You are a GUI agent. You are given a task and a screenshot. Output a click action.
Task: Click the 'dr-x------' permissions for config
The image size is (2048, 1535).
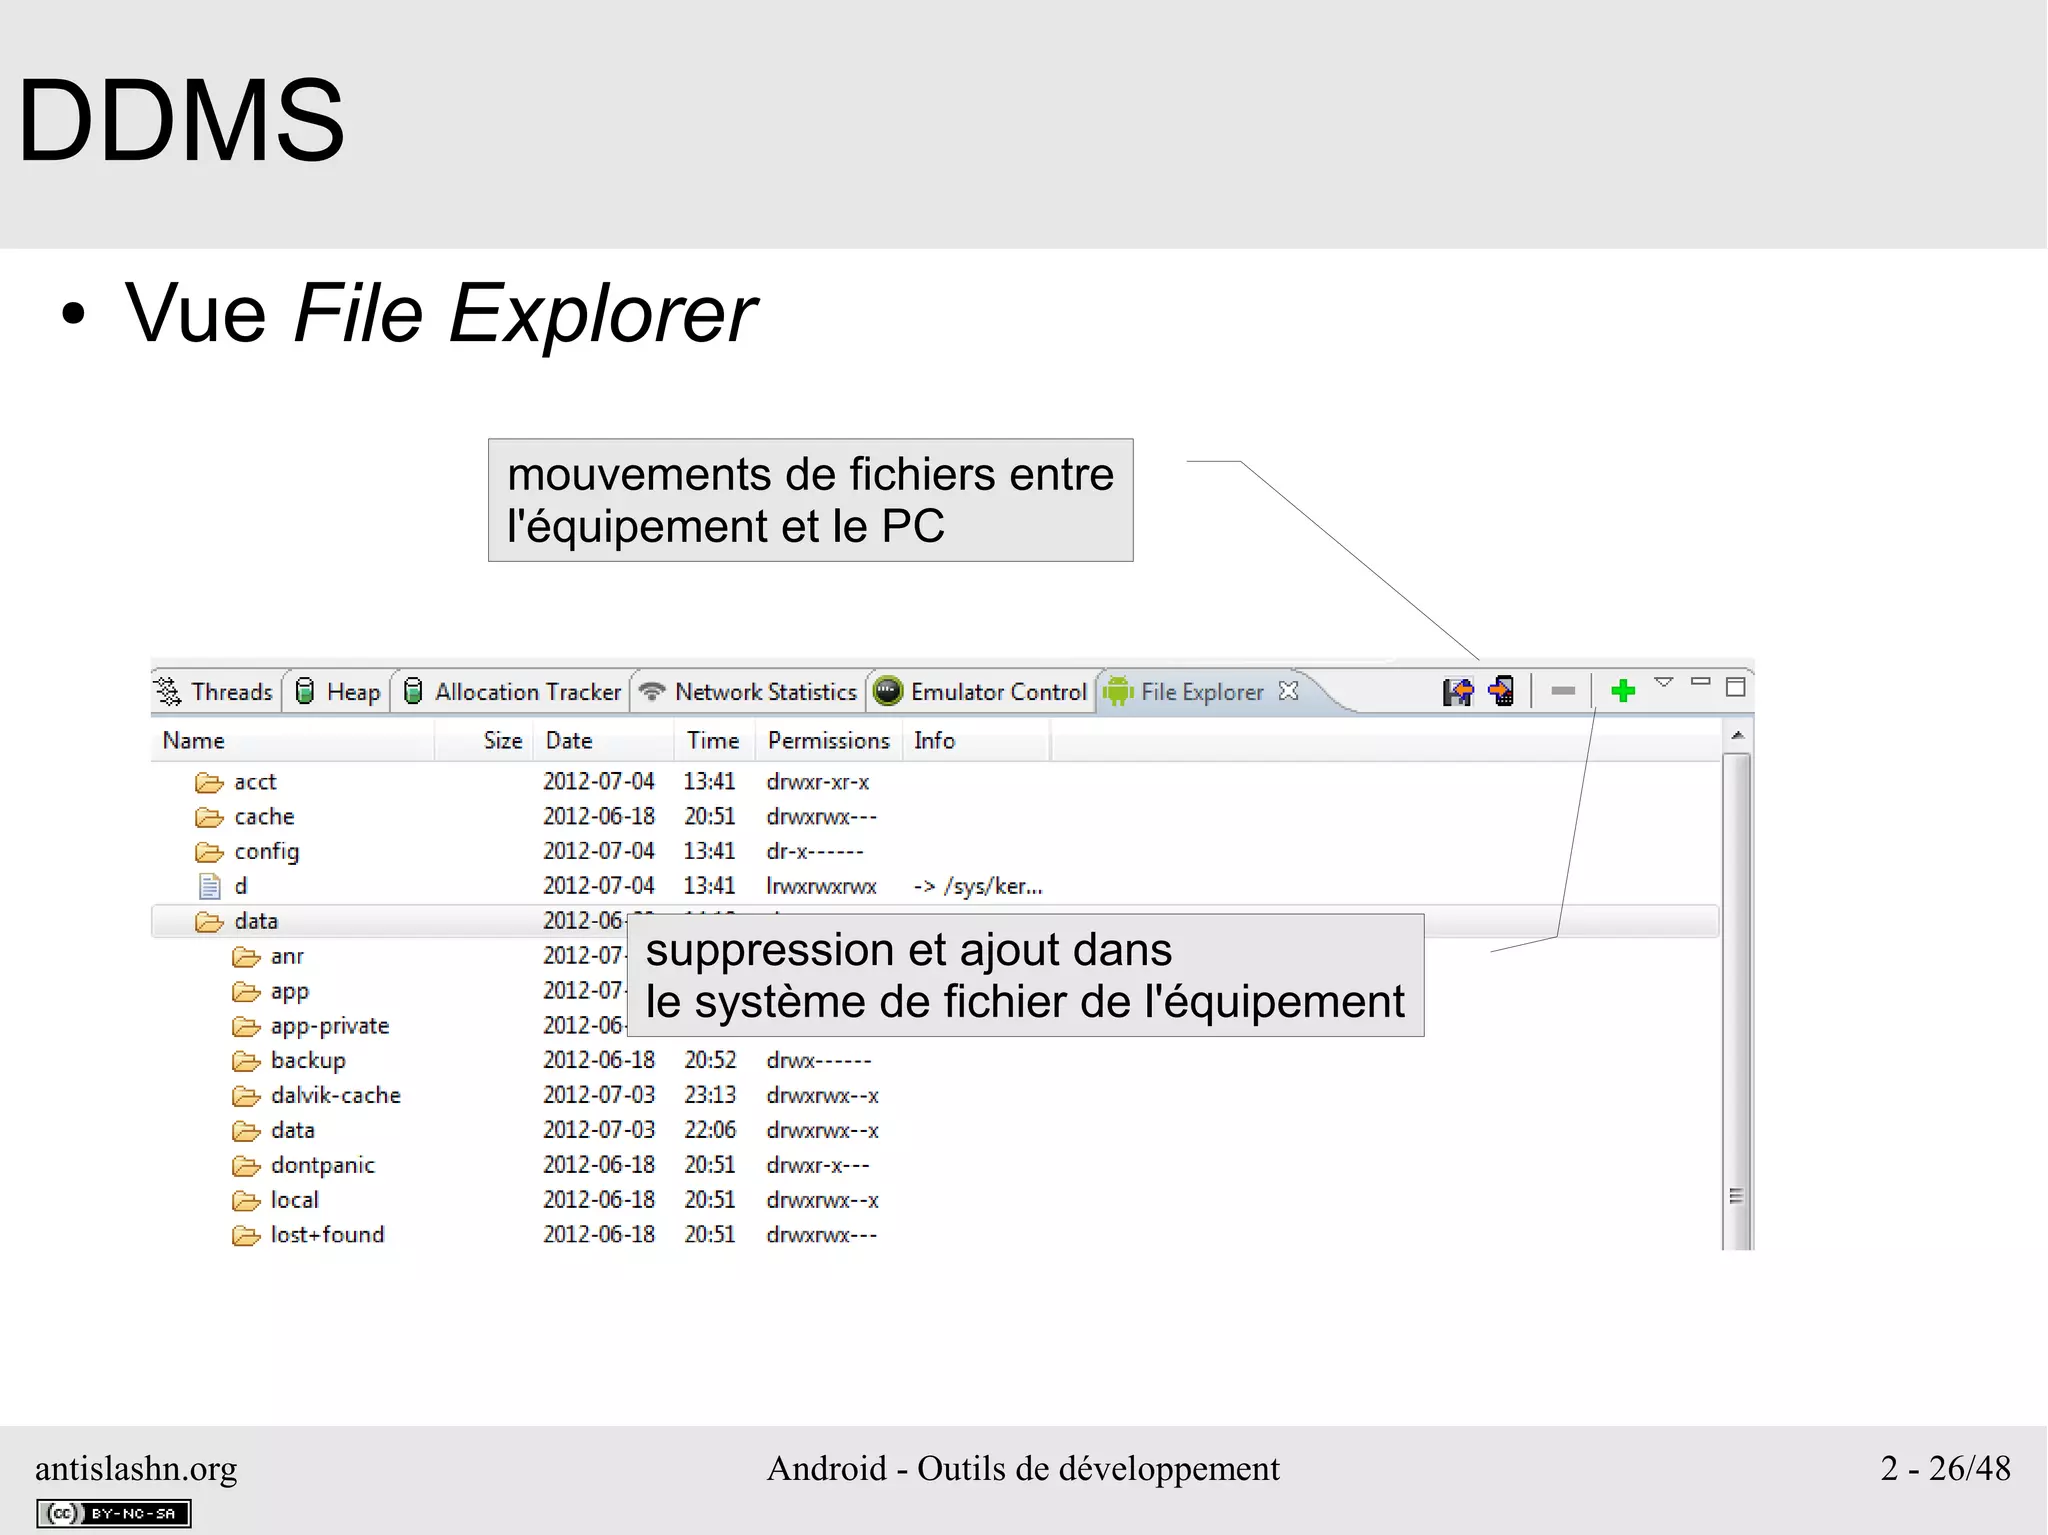point(815,852)
